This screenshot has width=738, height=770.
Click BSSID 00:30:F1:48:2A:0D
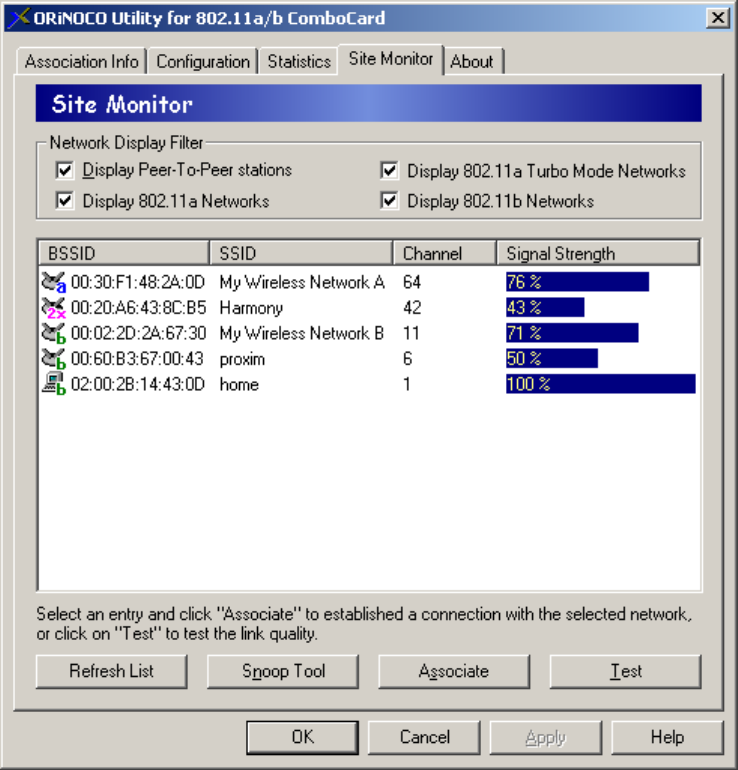point(138,282)
